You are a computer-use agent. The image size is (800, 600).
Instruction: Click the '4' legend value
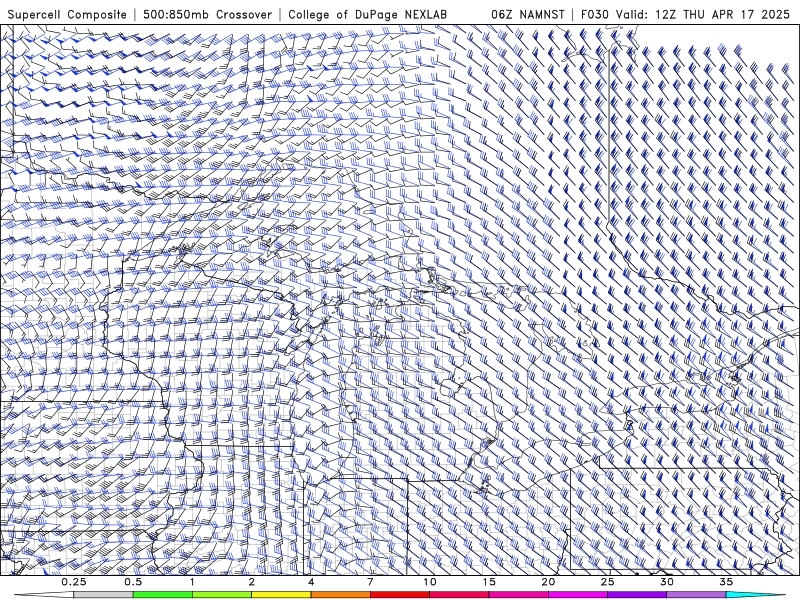(x=311, y=582)
